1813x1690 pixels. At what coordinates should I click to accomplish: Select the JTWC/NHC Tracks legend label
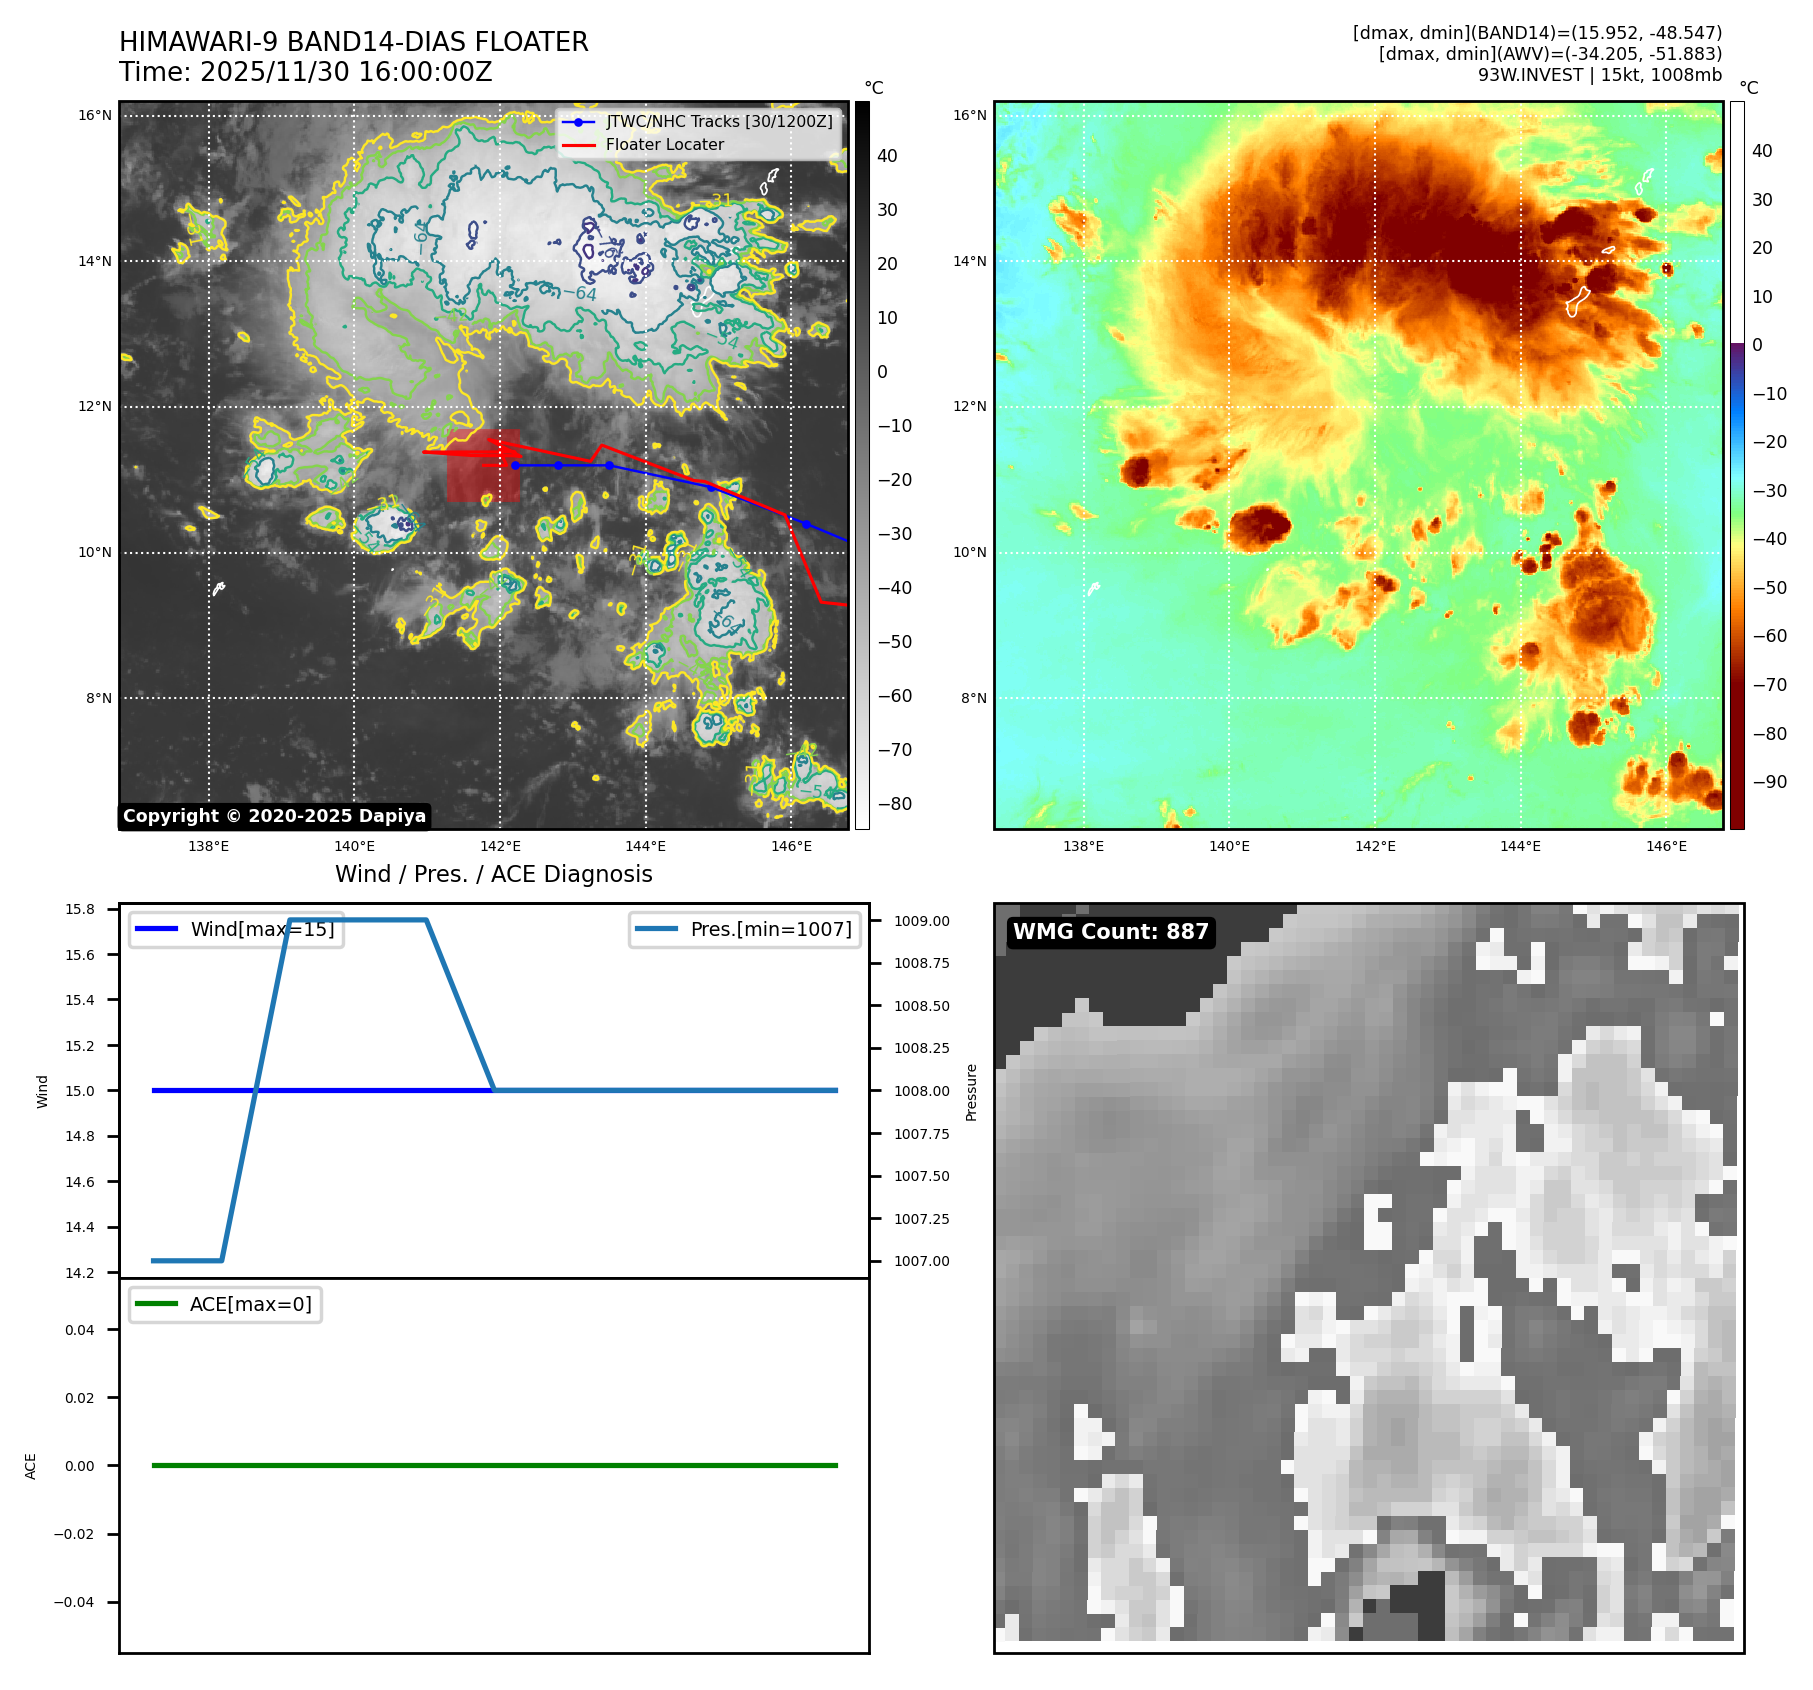click(x=719, y=122)
